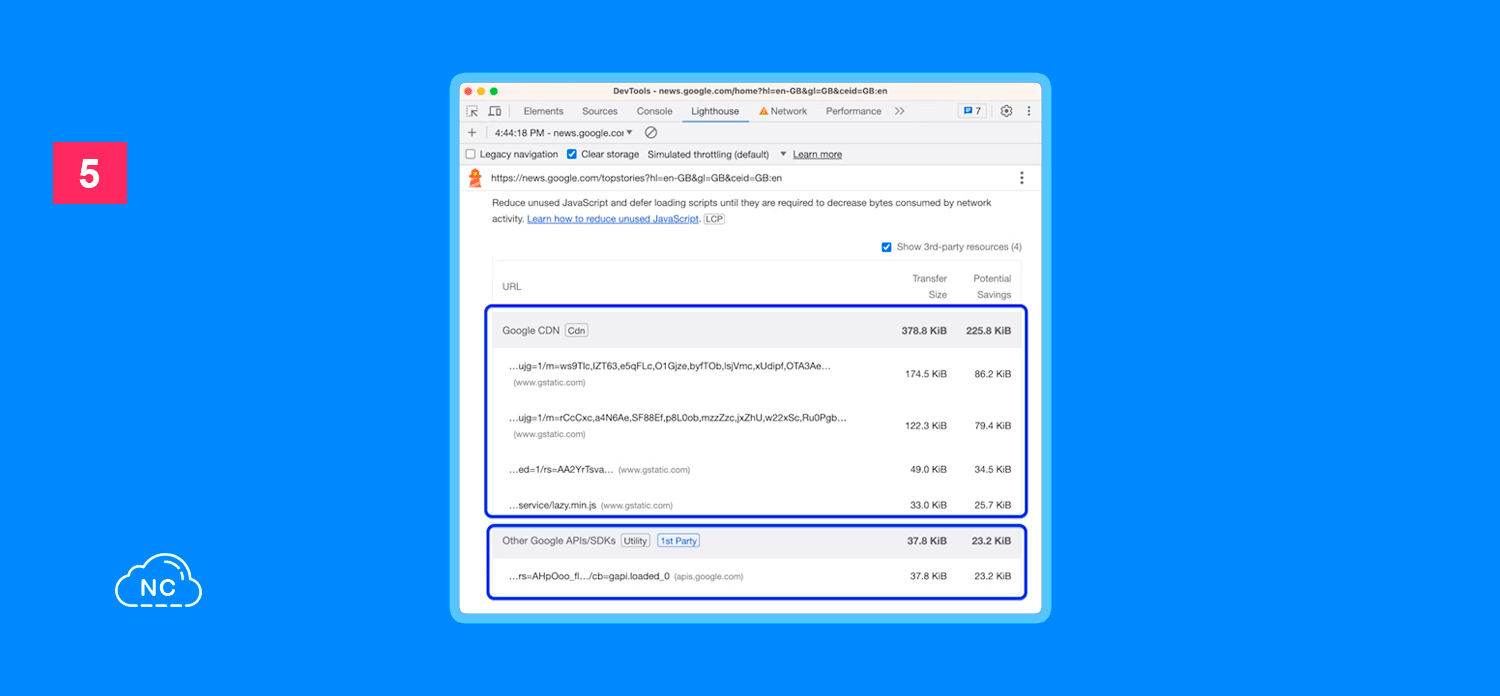This screenshot has height=696, width=1500.
Task: Select the Lighthouse tab
Action: tap(715, 111)
